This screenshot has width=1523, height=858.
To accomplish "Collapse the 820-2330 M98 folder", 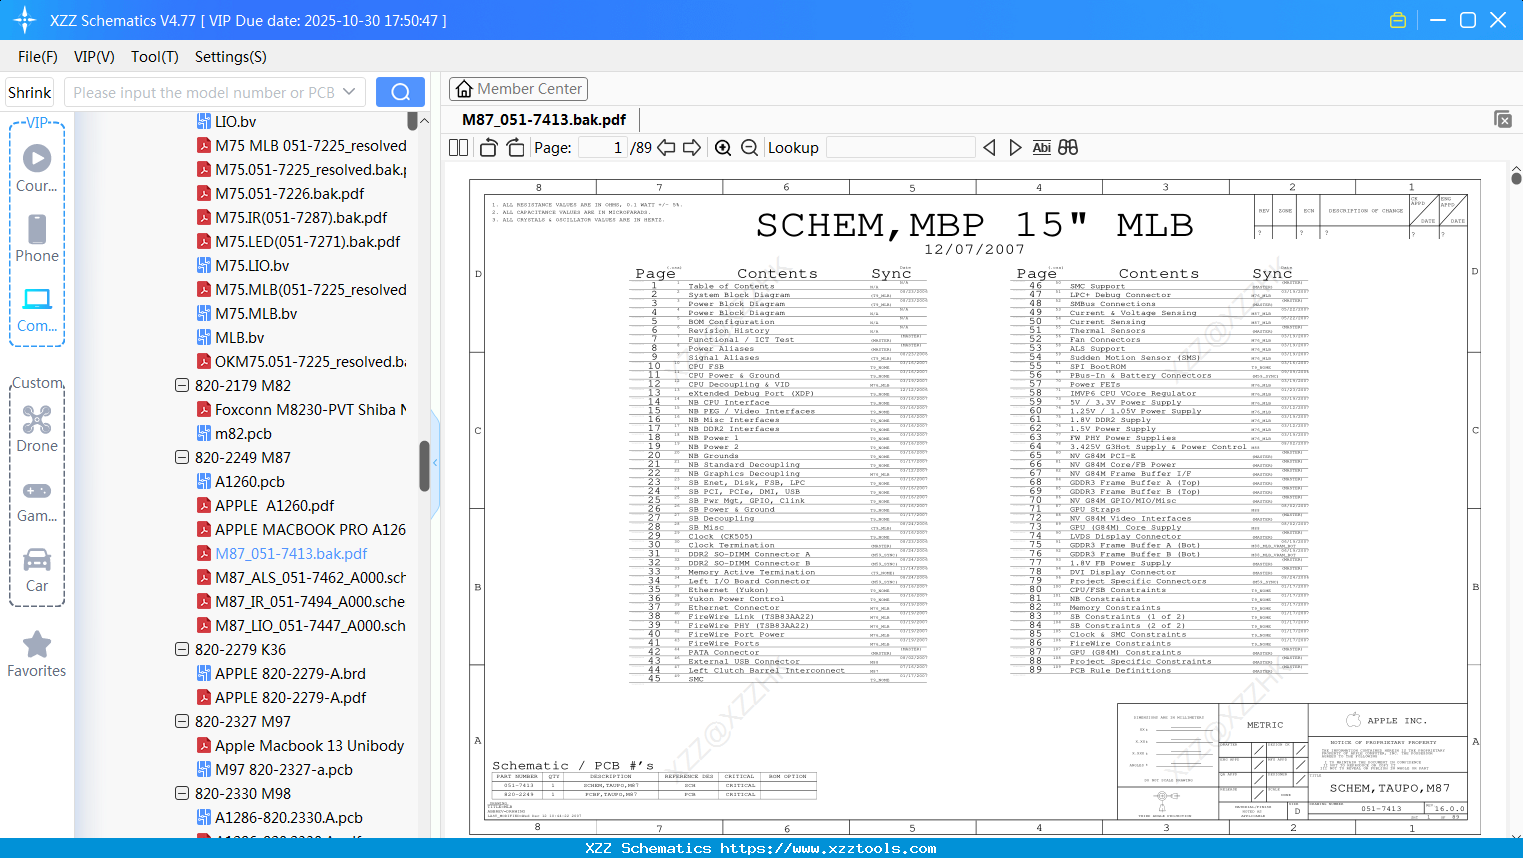I will coord(182,793).
